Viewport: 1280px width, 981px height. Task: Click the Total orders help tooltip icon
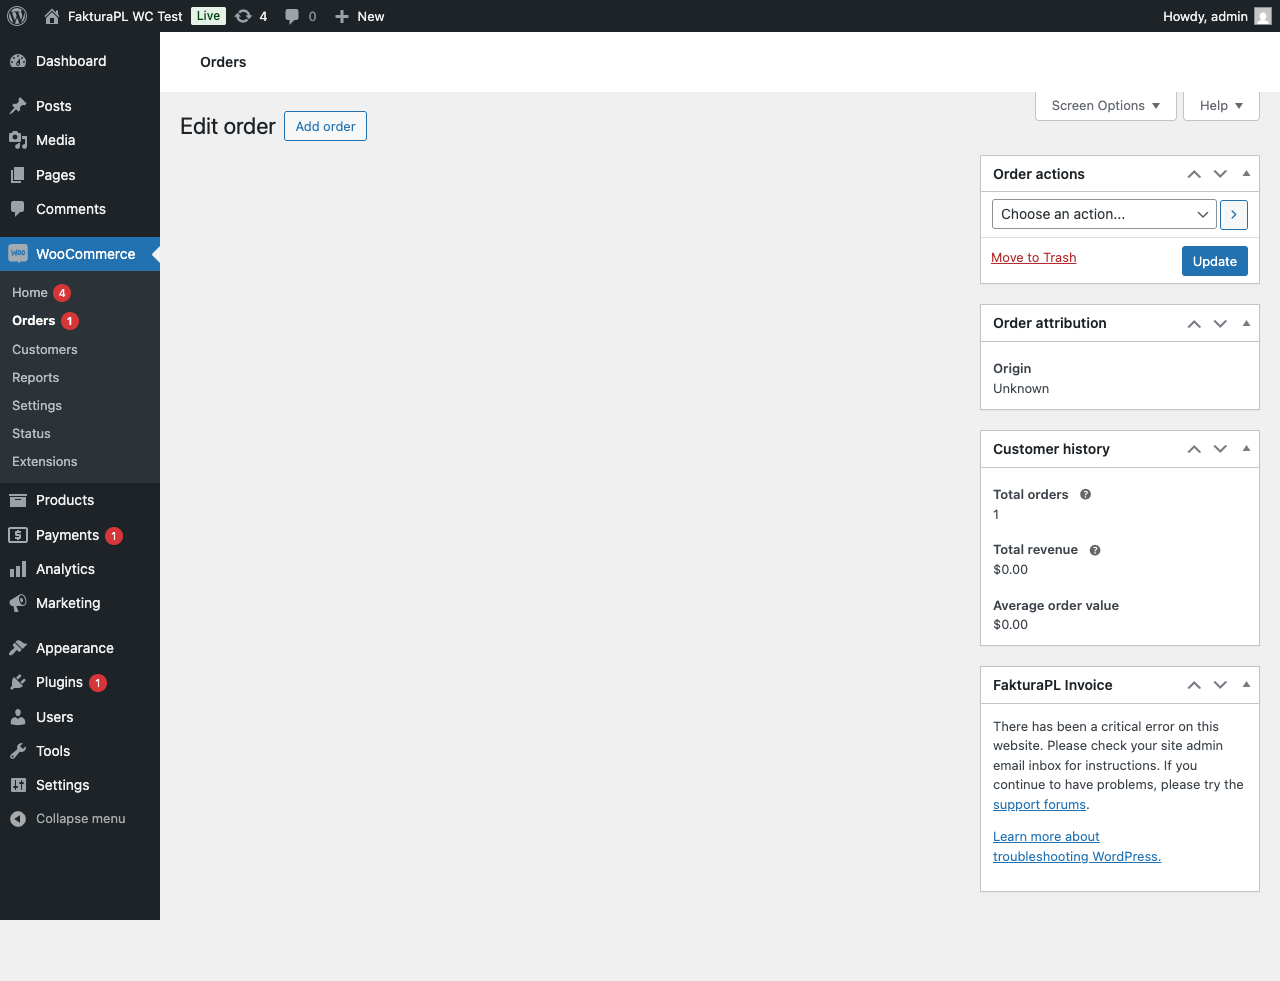coord(1085,494)
